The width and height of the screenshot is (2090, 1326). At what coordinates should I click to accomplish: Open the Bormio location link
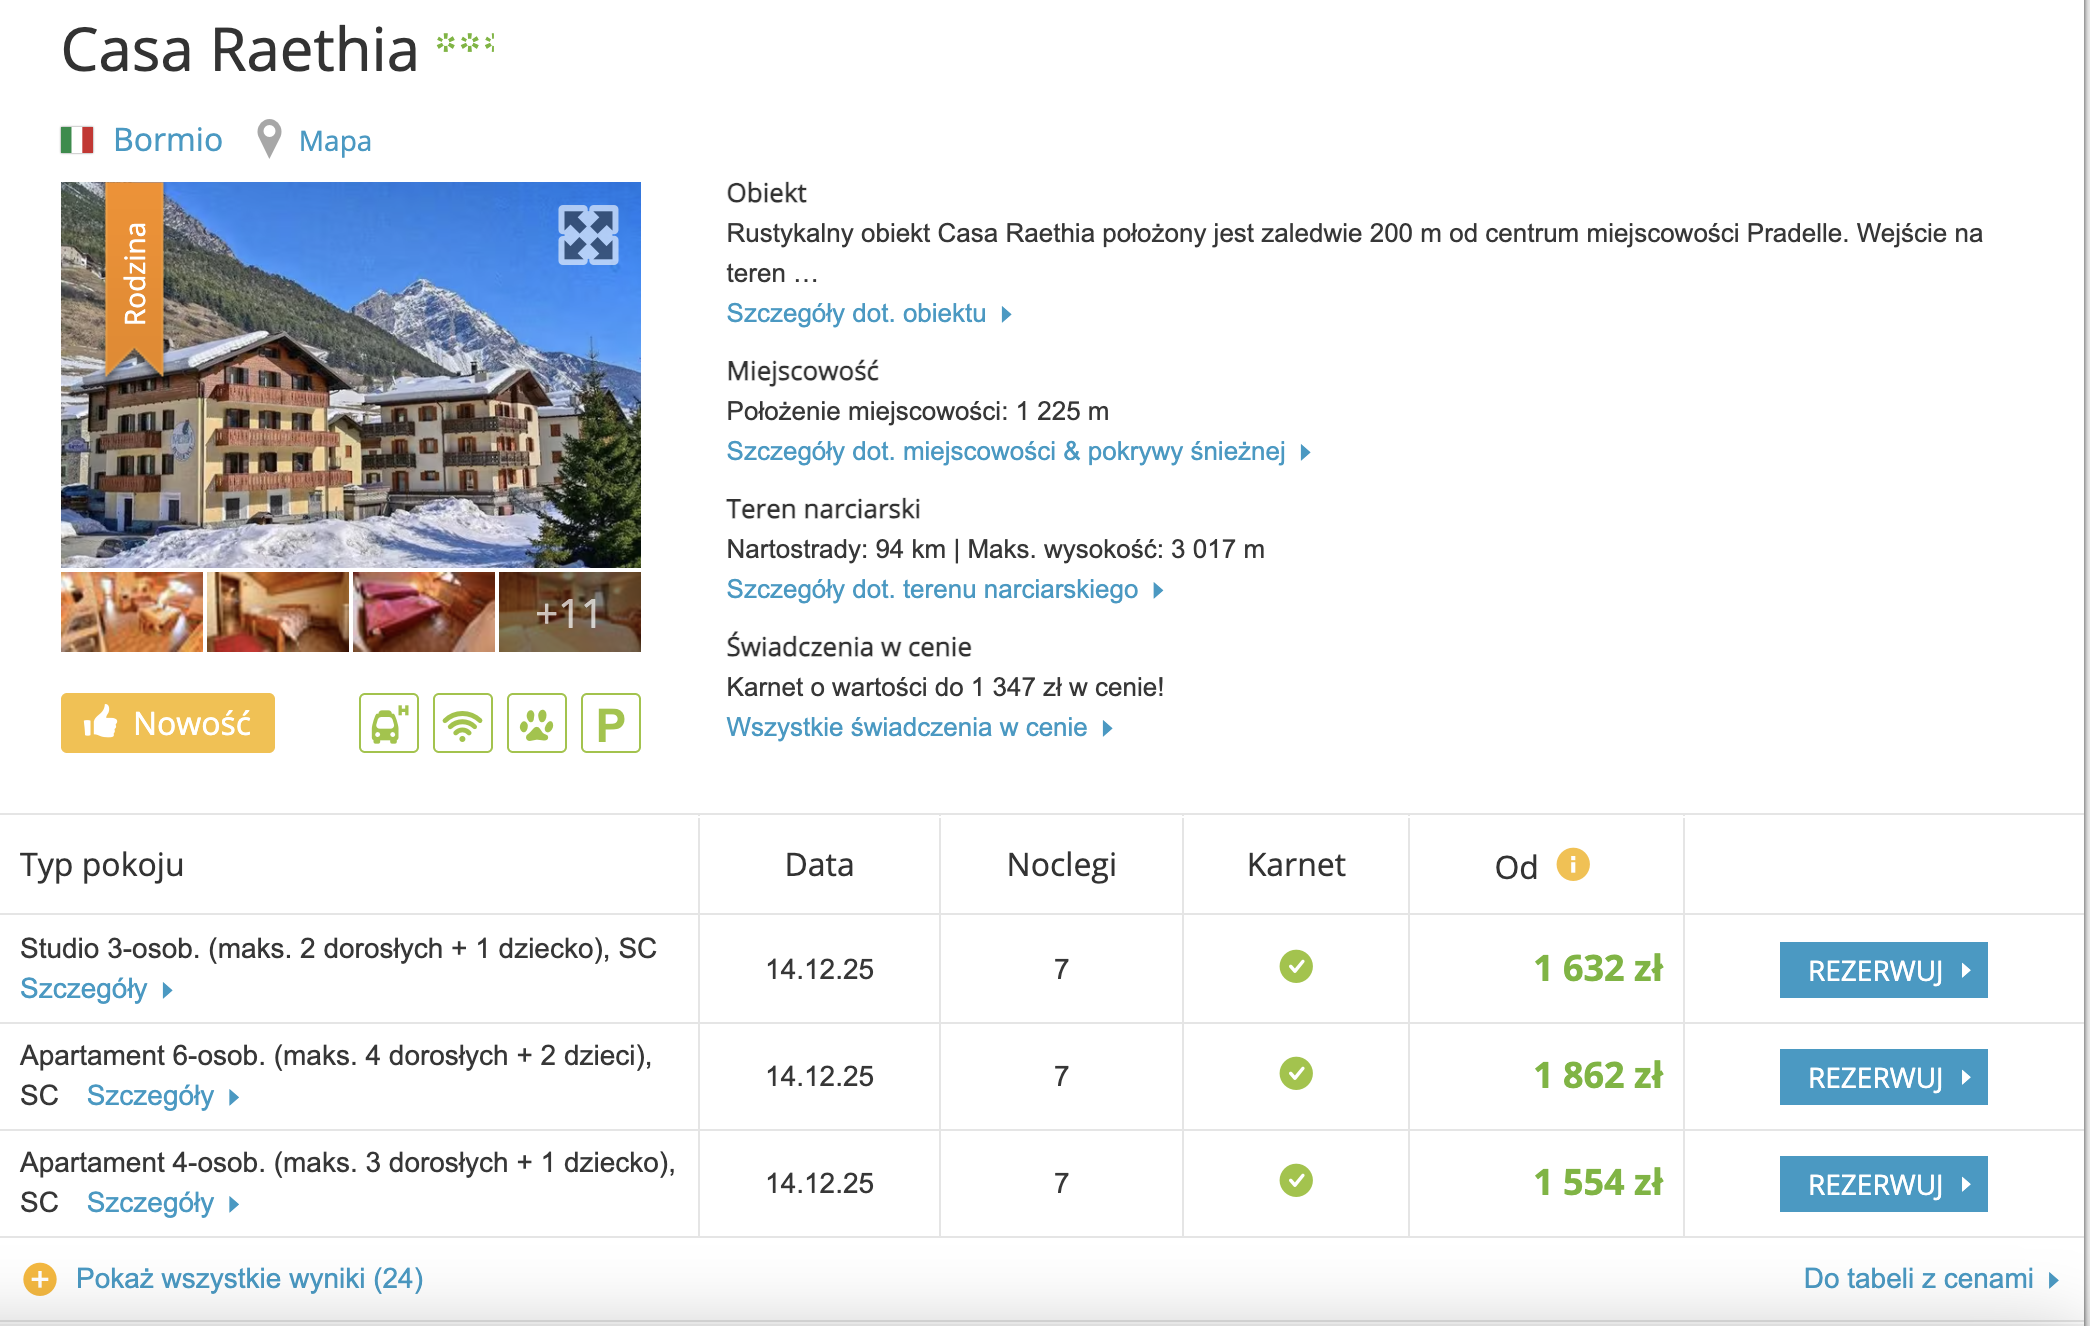[x=168, y=140]
